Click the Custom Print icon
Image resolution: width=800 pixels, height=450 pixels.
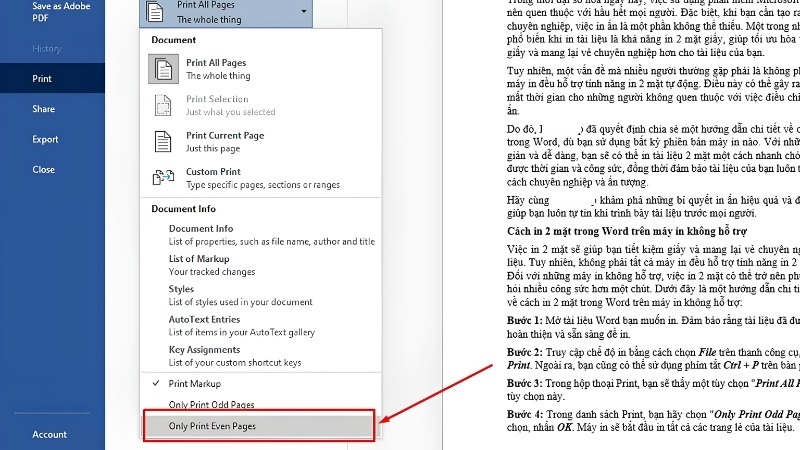click(163, 178)
